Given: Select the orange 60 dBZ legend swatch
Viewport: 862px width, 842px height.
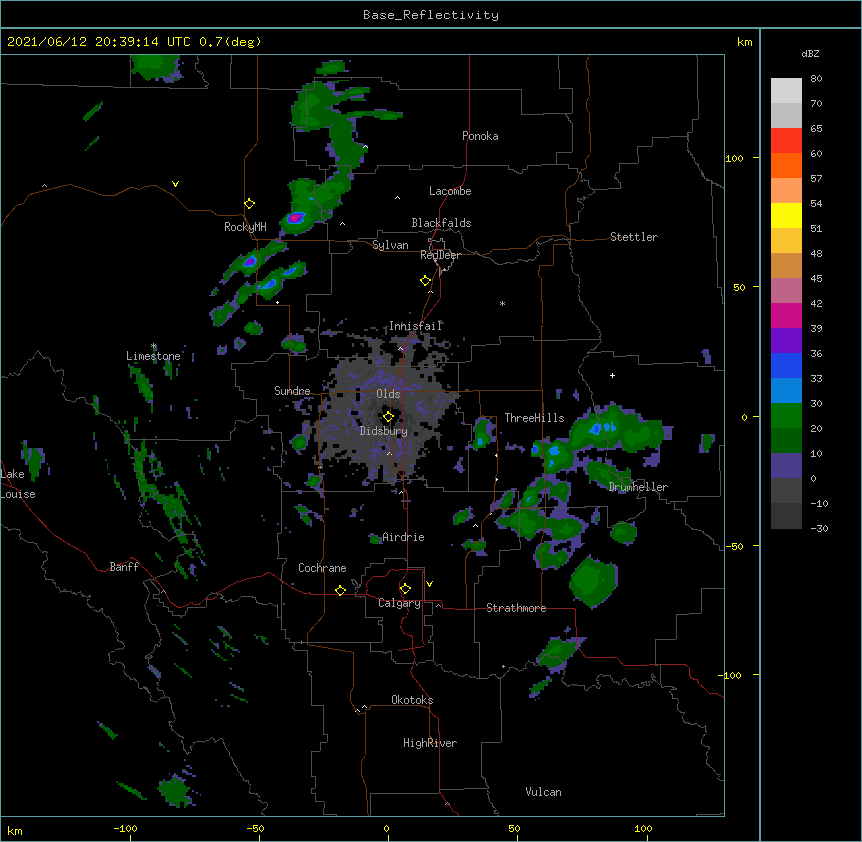Looking at the screenshot, I should 786,165.
